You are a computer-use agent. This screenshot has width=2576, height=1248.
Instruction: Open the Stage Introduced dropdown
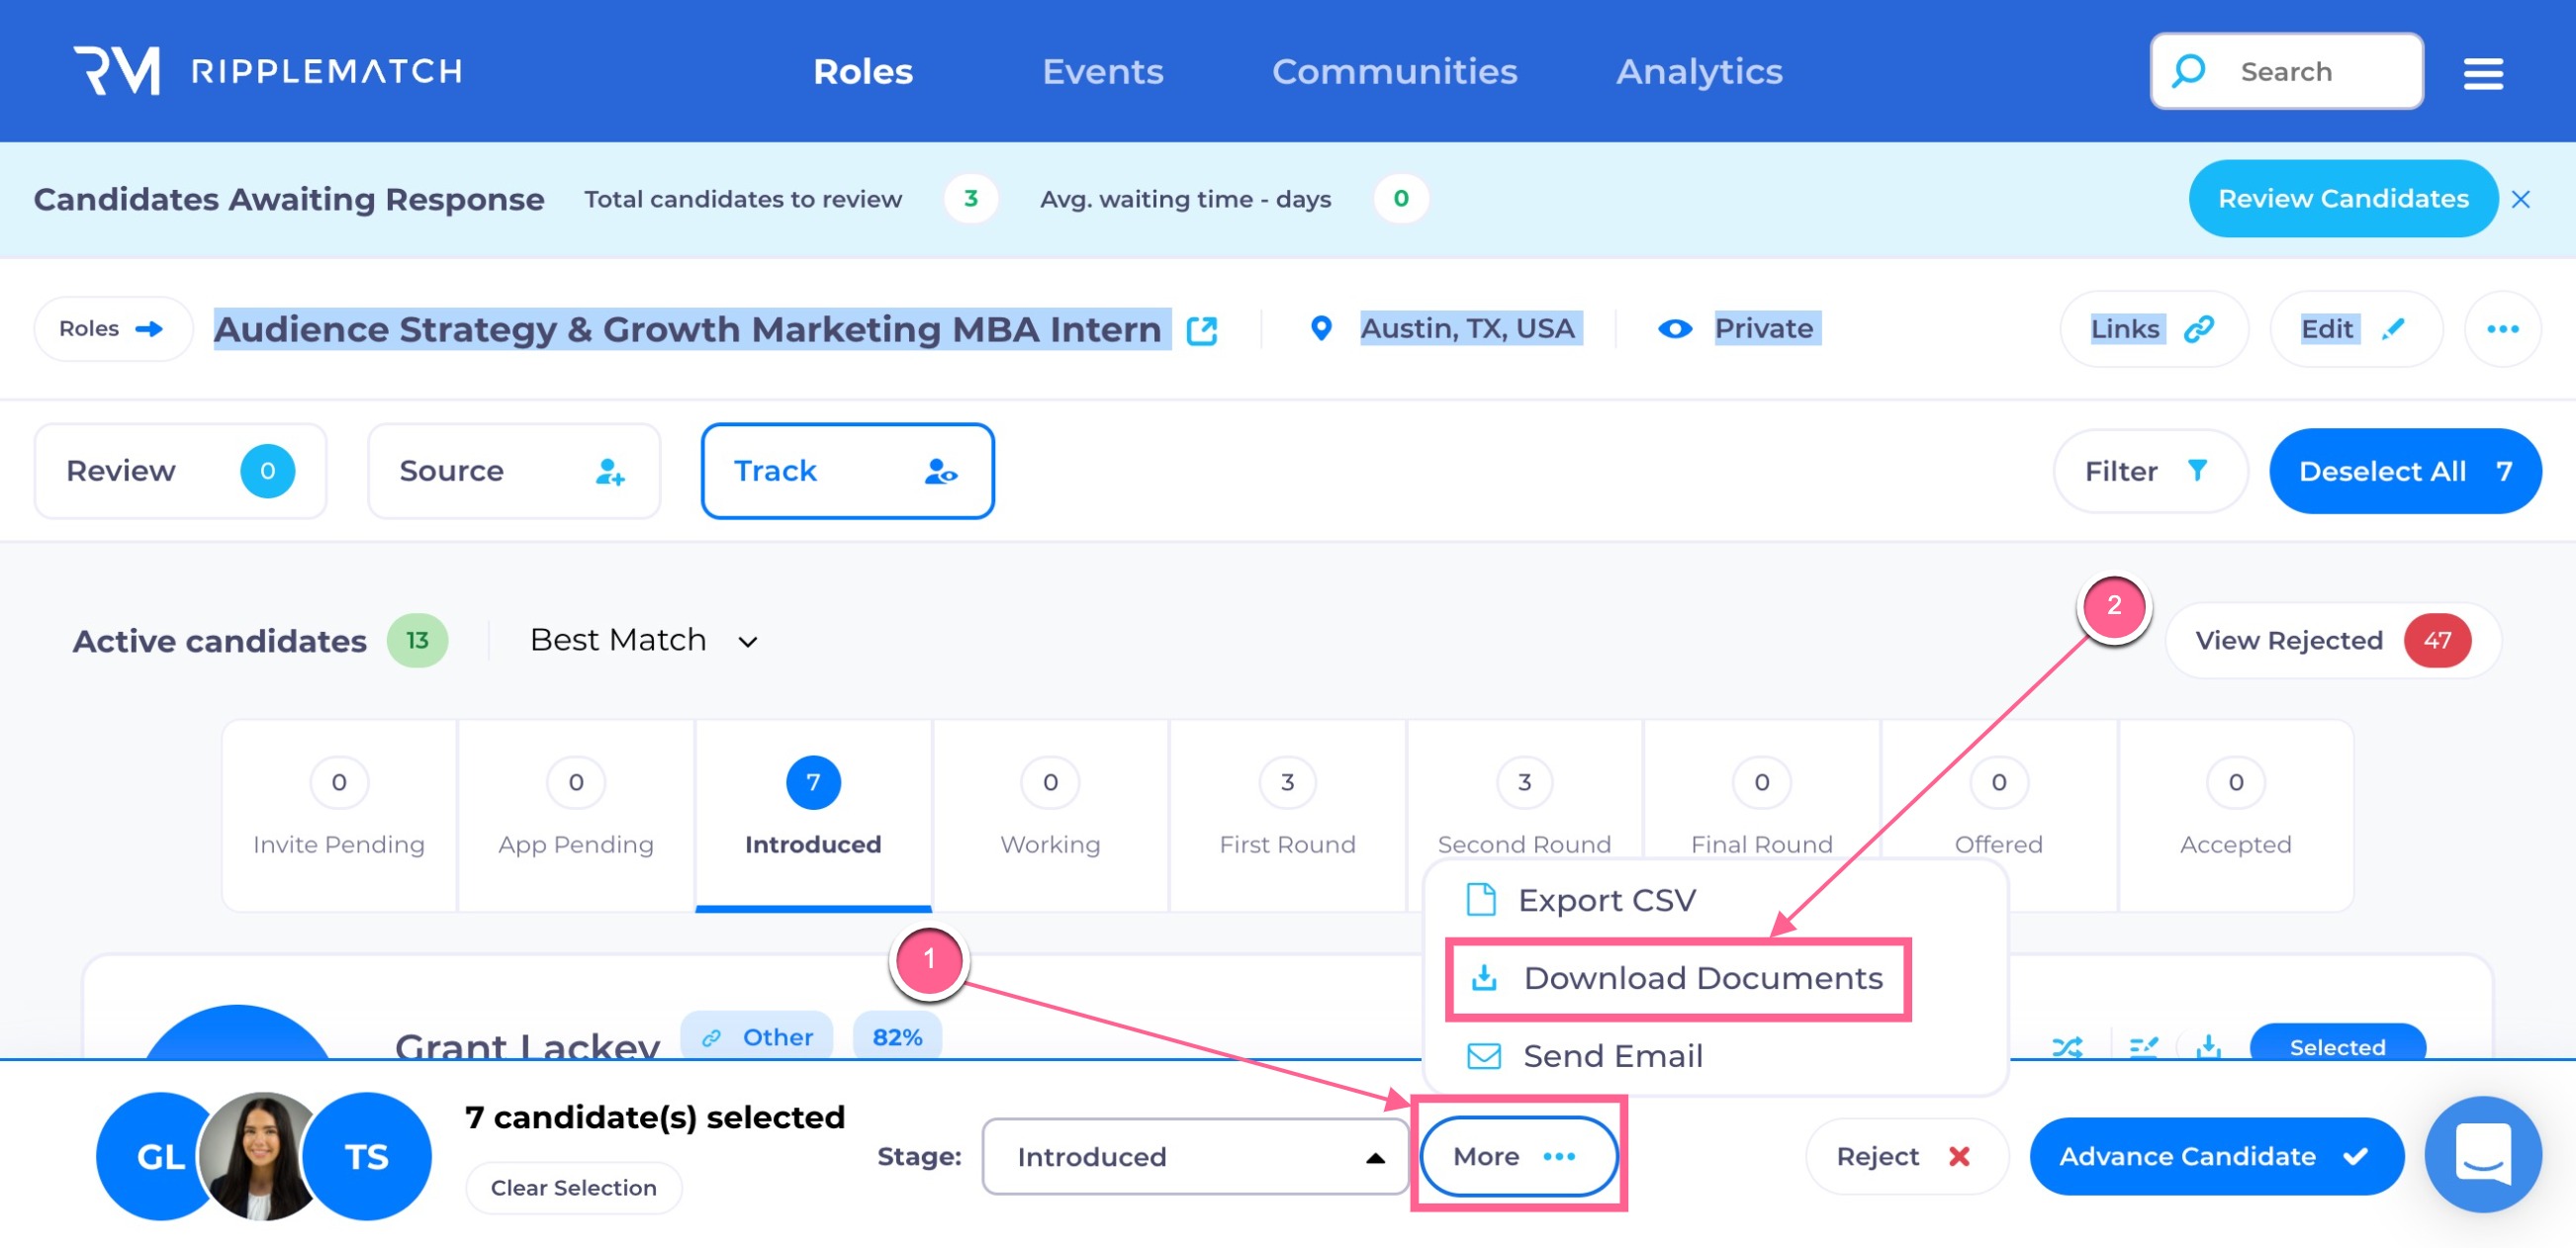coord(1195,1156)
